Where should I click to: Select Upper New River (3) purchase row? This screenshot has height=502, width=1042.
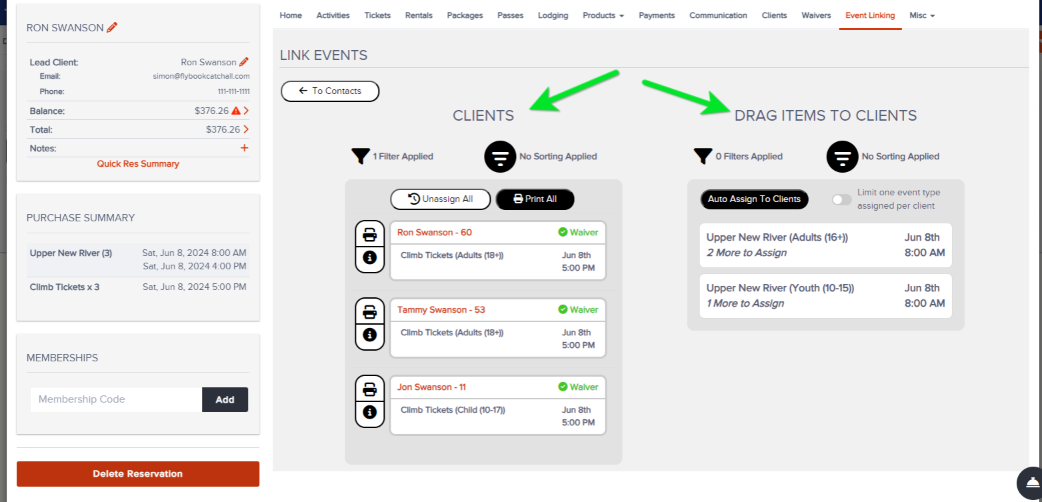pos(138,259)
